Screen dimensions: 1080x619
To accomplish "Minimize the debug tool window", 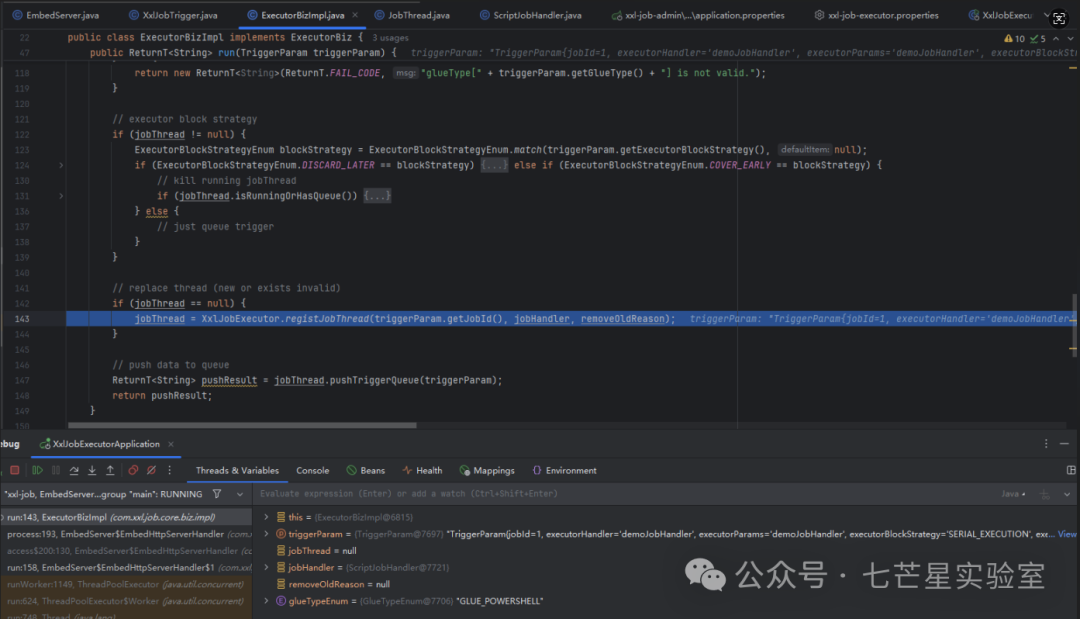I will tap(1064, 444).
